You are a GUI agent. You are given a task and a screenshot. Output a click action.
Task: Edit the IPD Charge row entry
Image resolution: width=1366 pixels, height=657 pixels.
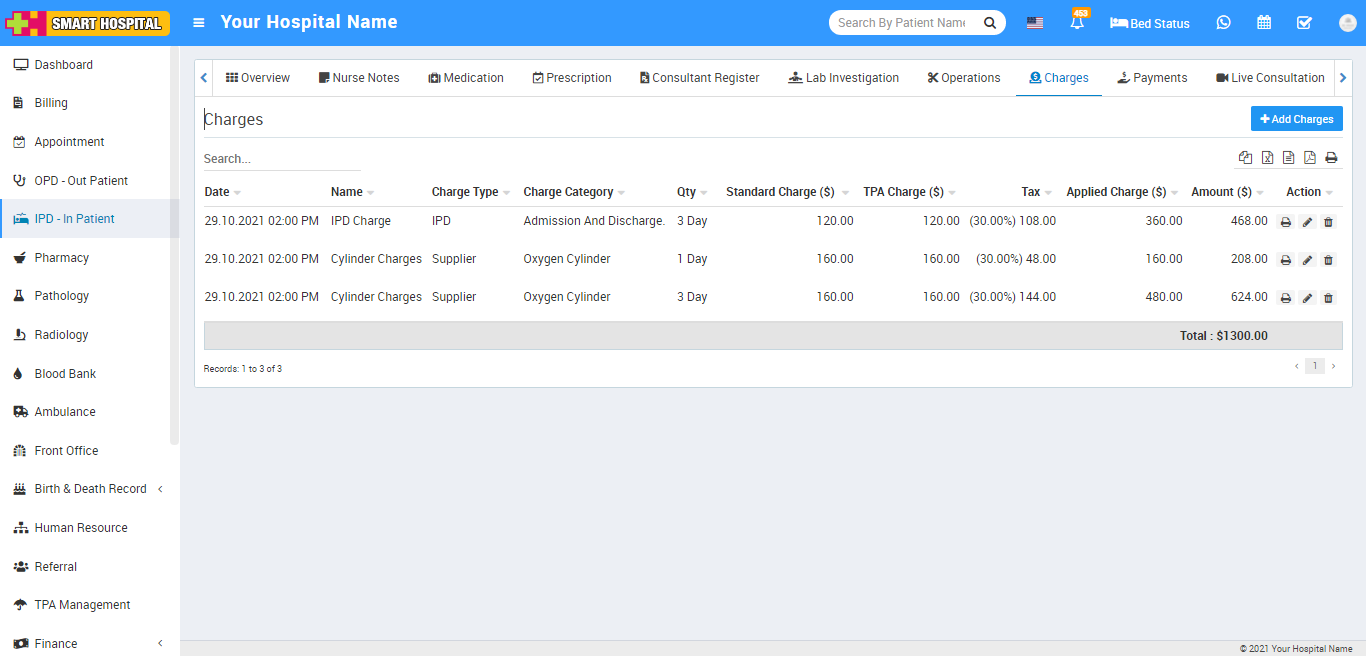tap(1307, 222)
